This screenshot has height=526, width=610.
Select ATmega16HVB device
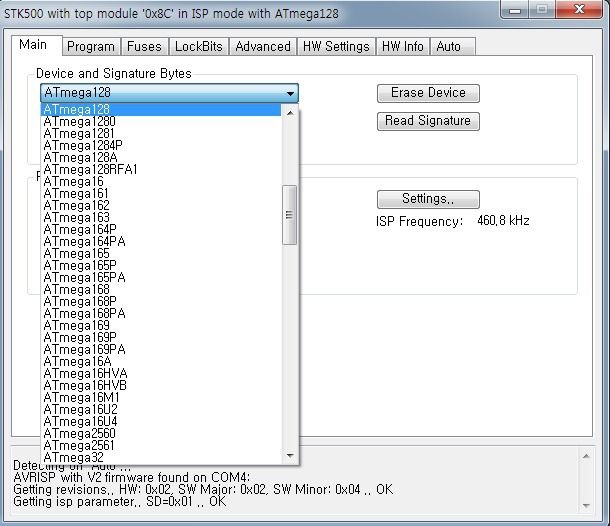coord(161,386)
